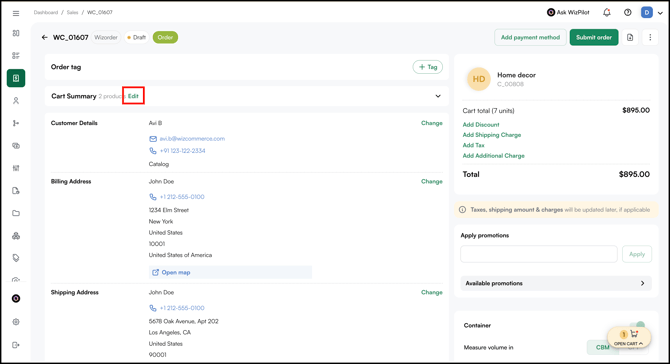
Task: Open the notifications bell
Action: [x=606, y=12]
